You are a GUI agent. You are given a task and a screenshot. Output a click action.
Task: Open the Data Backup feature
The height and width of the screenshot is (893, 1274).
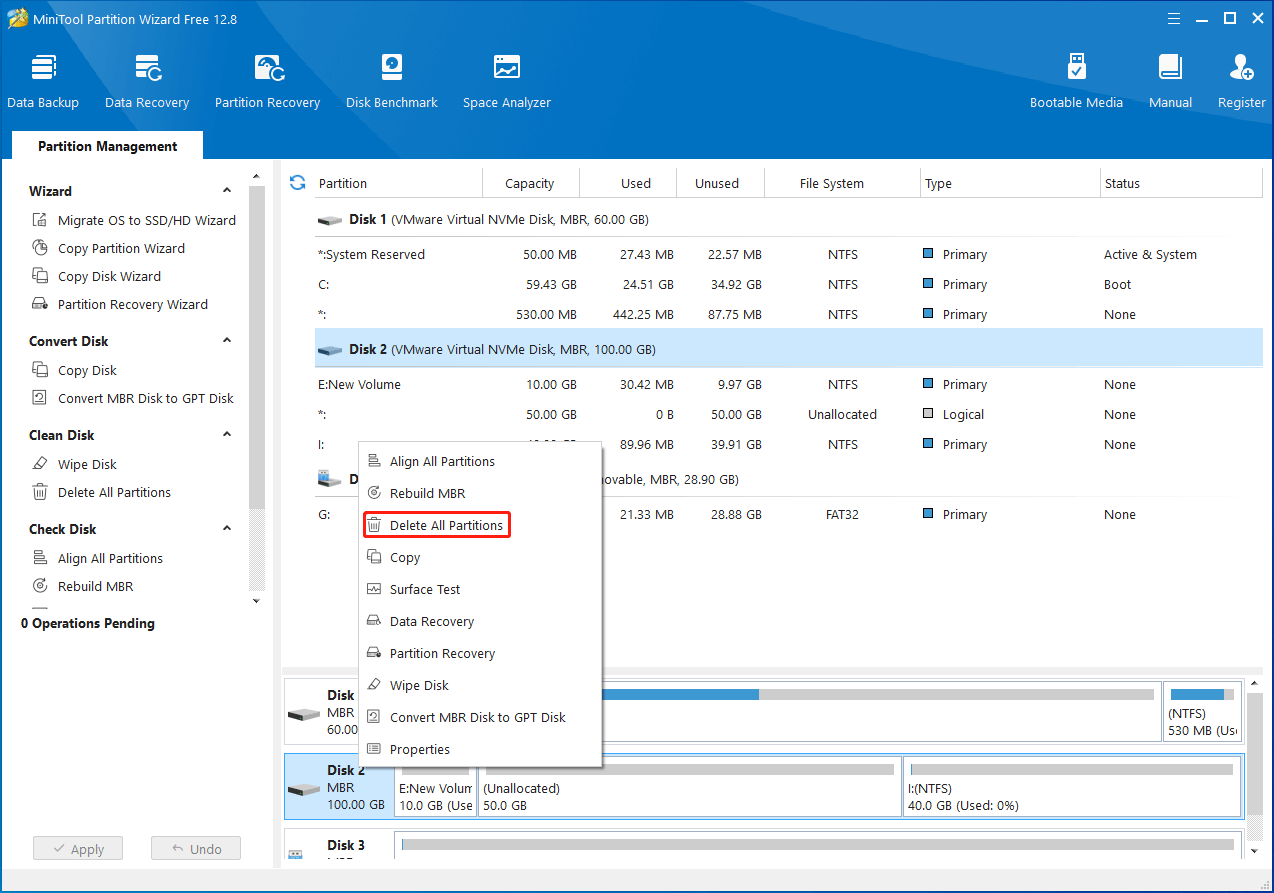click(x=43, y=78)
